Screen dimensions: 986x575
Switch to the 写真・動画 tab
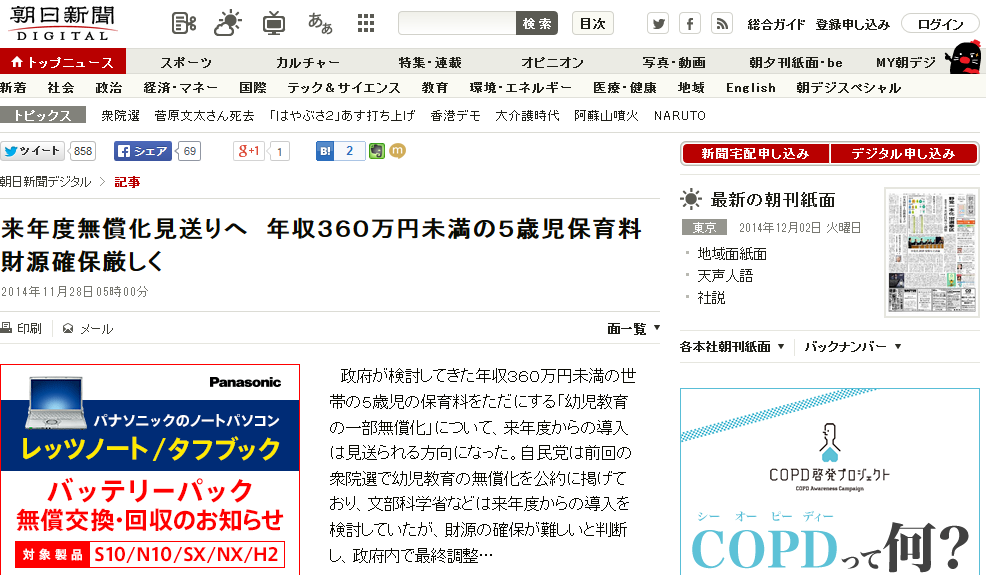pos(674,62)
